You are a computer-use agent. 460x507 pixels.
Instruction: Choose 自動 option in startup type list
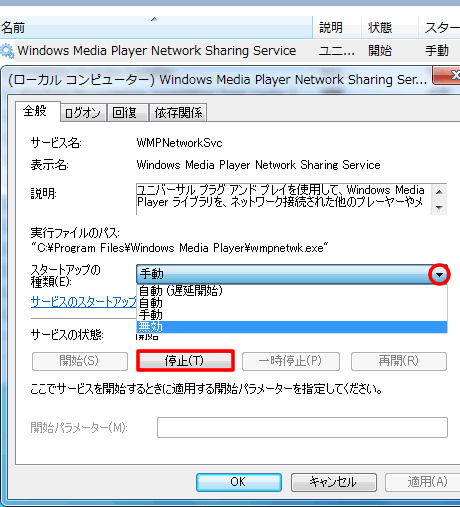point(292,303)
